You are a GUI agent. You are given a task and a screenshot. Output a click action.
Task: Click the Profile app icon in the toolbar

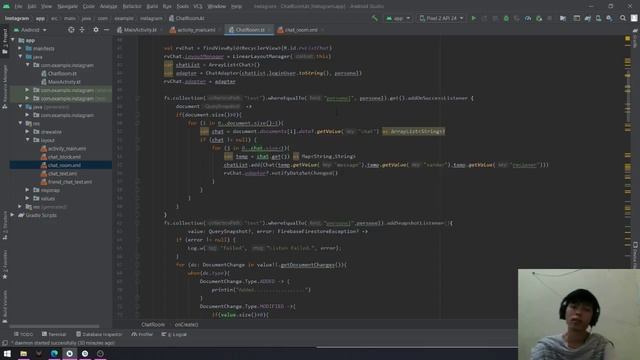528,18
